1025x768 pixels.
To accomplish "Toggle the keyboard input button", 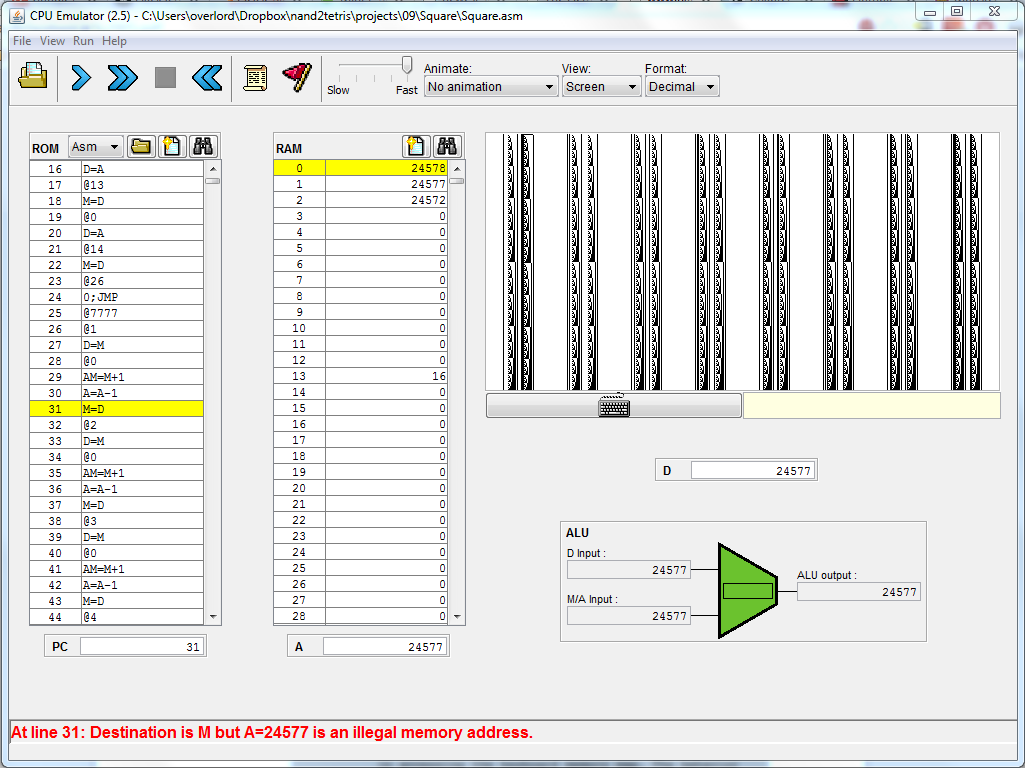I will click(614, 406).
